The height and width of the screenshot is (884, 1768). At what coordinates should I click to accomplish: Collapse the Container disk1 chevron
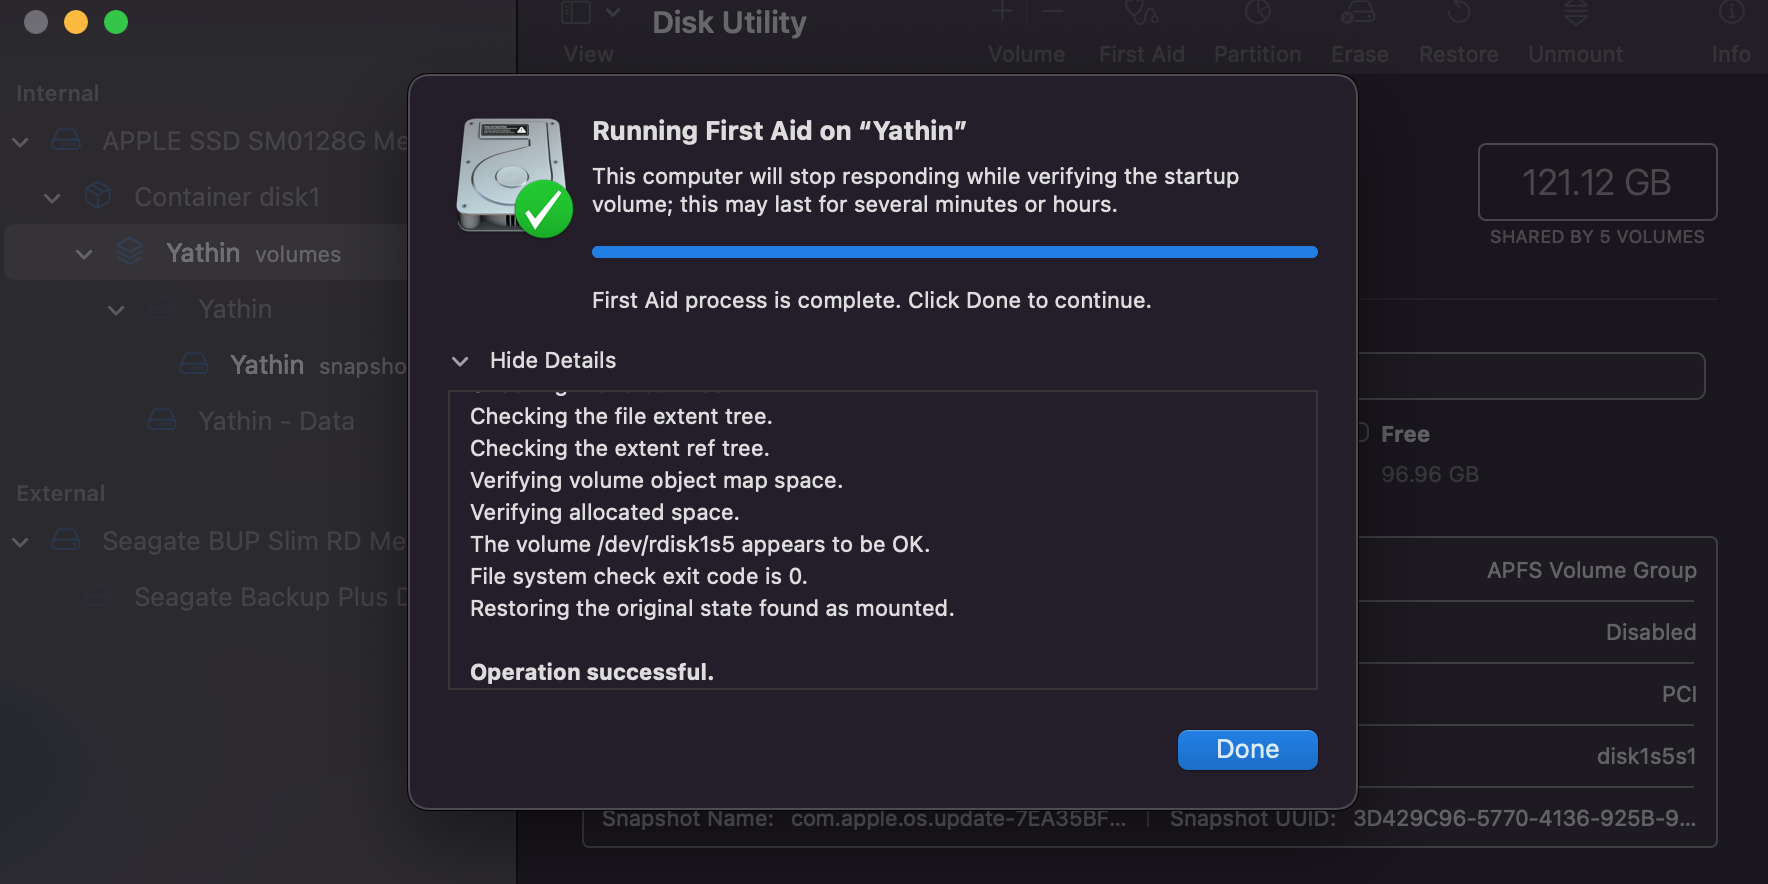coord(52,198)
